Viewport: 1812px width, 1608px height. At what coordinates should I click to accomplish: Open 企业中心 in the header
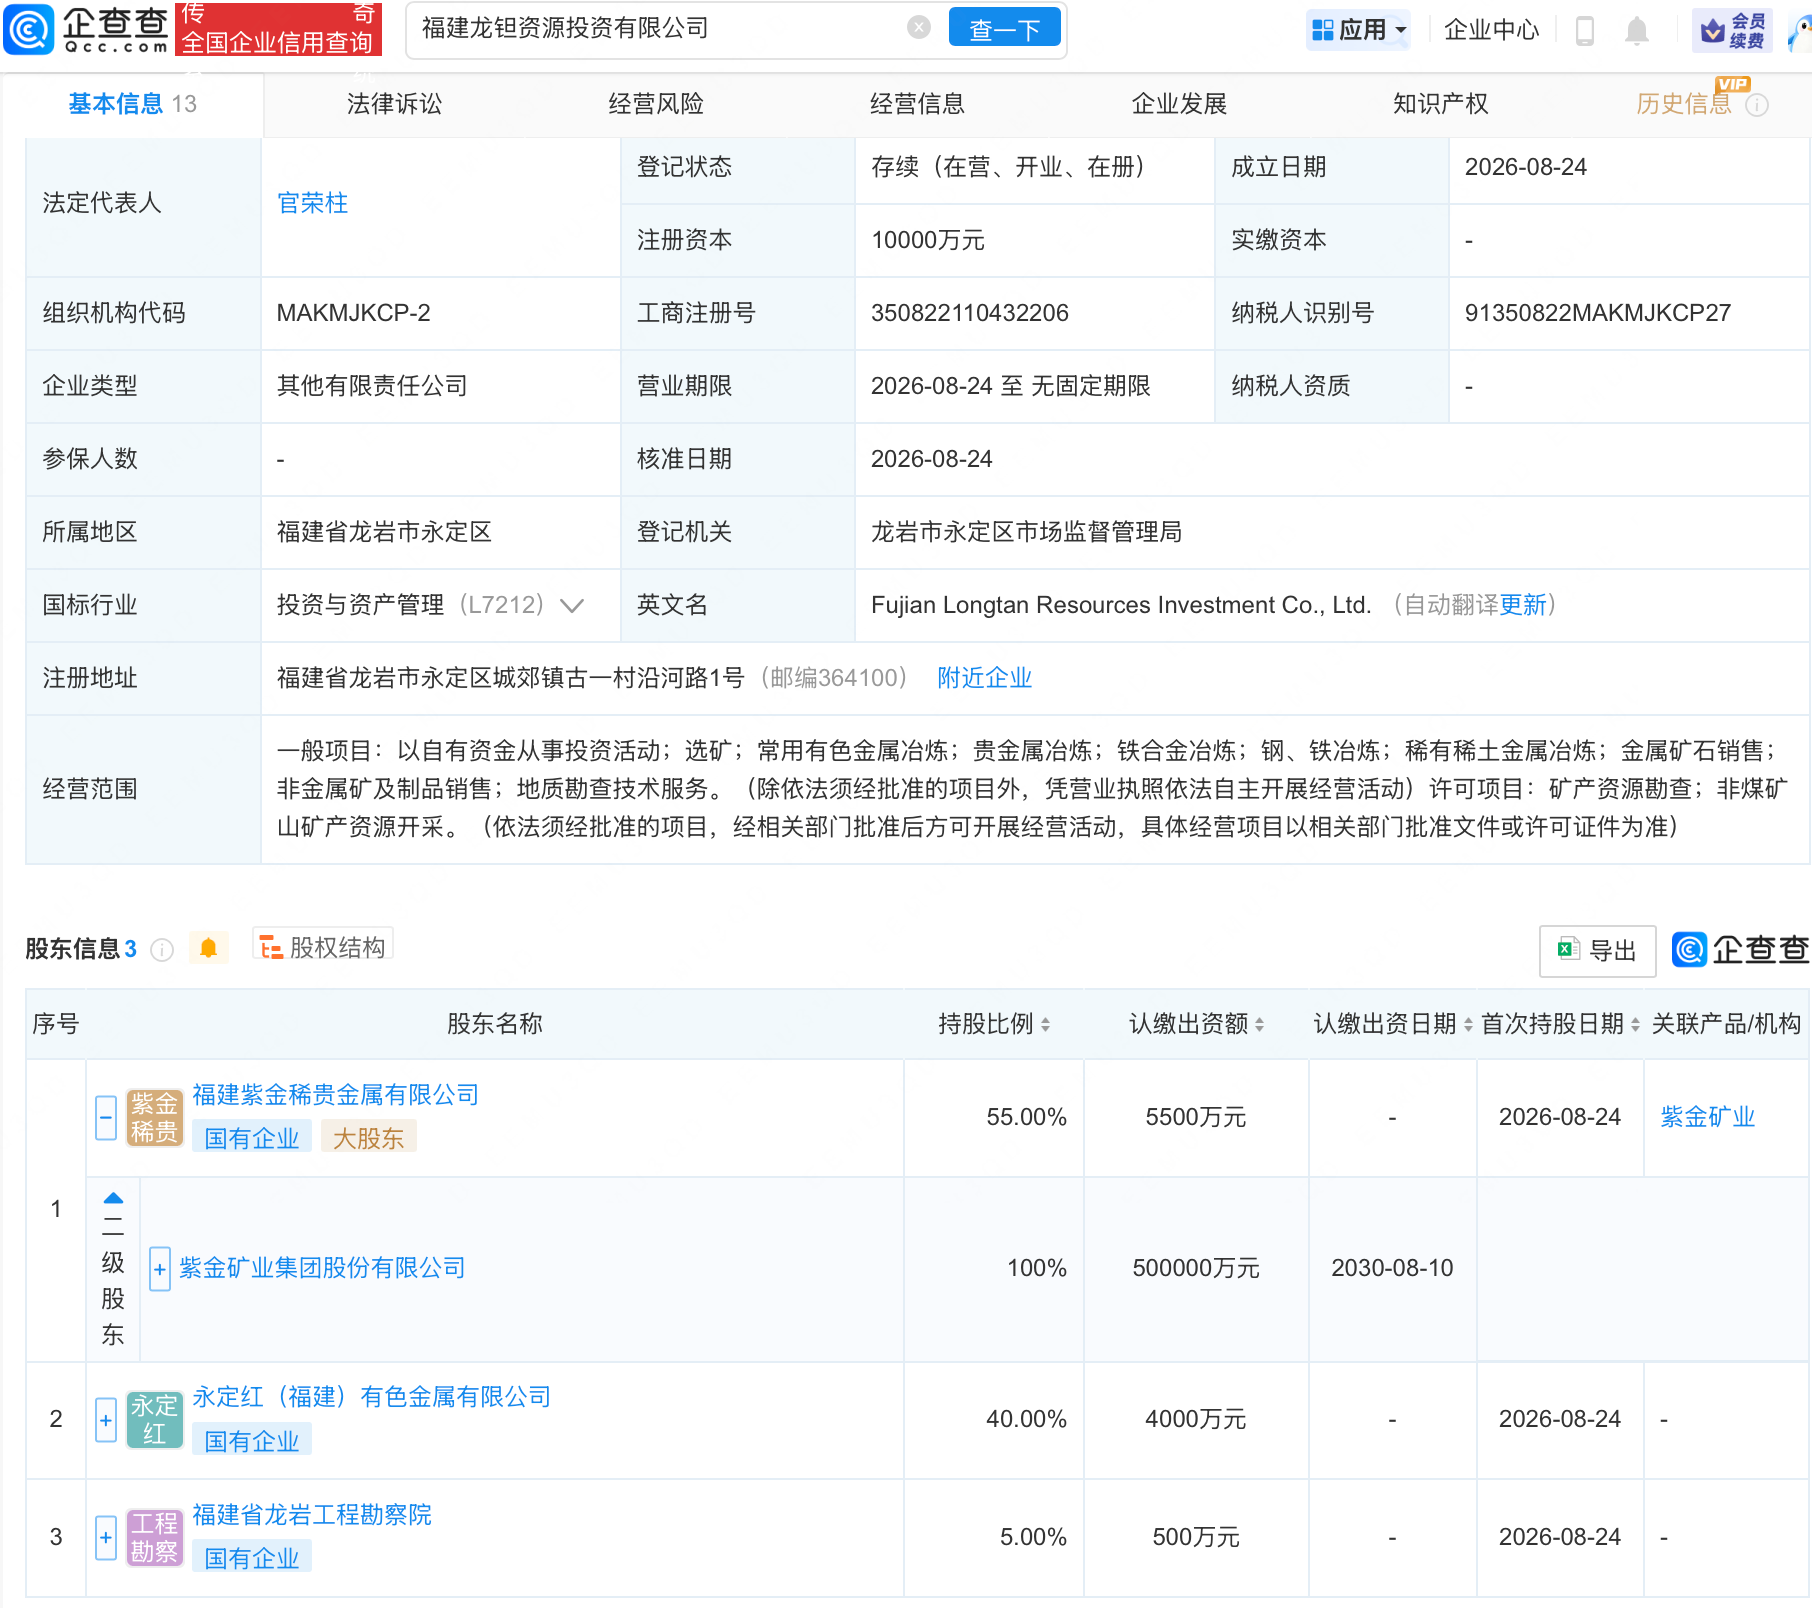point(1491,30)
